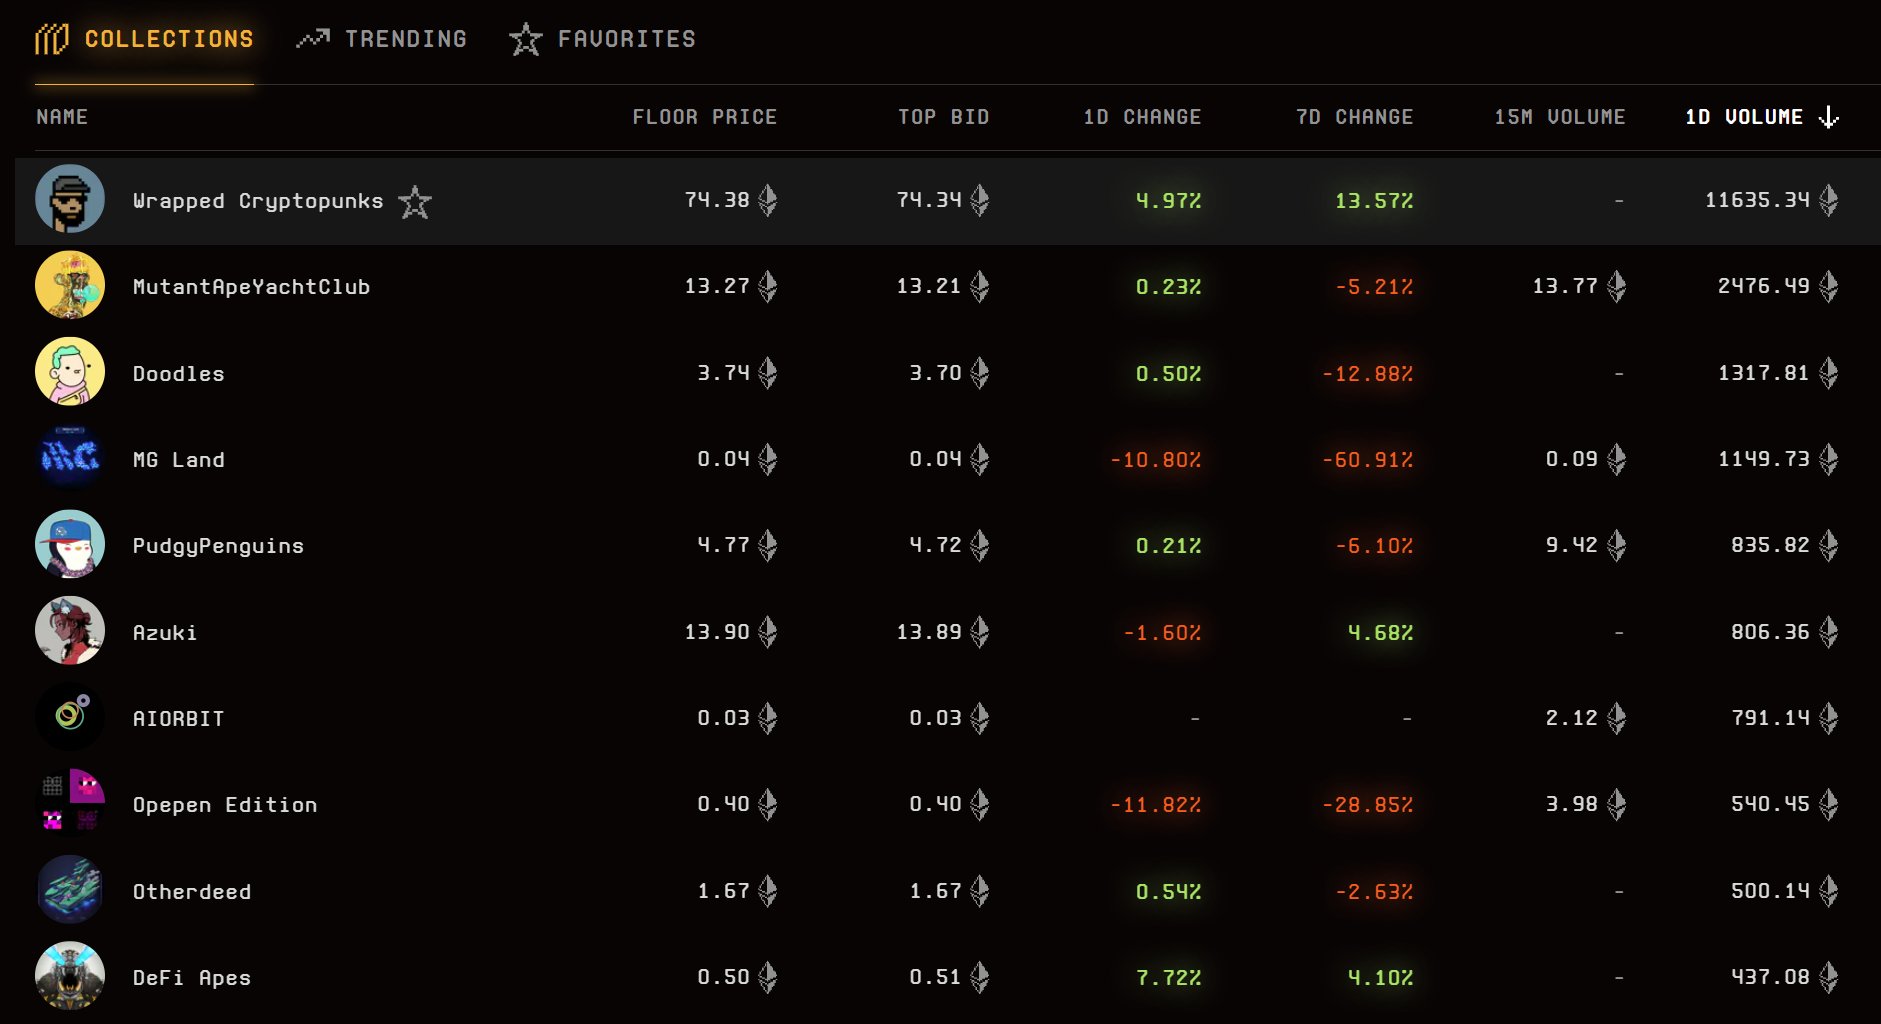This screenshot has height=1024, width=1881.
Task: Open the MutantApeYachtClub avatar
Action: [x=70, y=285]
